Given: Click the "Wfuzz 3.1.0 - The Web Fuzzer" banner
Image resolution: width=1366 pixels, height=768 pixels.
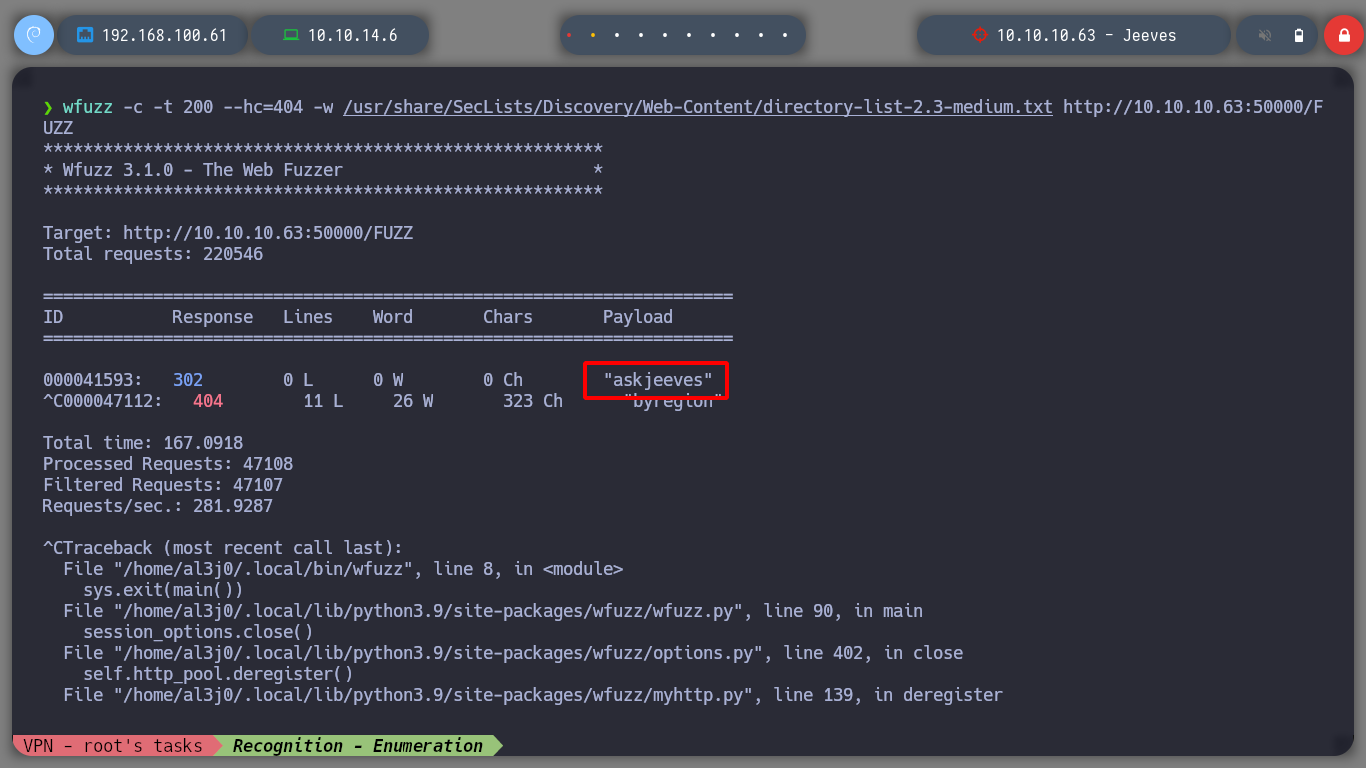Looking at the screenshot, I should coord(202,170).
